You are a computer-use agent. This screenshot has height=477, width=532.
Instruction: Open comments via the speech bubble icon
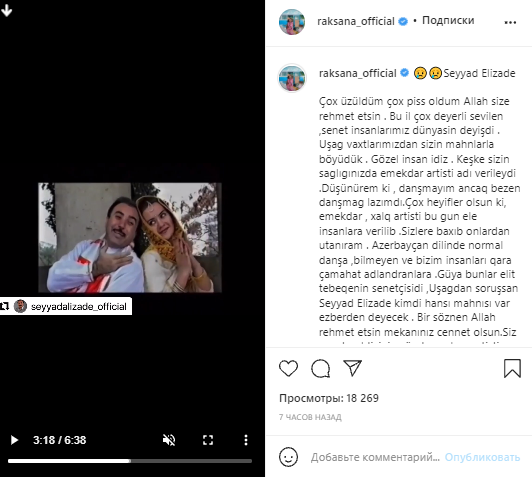[x=321, y=368]
